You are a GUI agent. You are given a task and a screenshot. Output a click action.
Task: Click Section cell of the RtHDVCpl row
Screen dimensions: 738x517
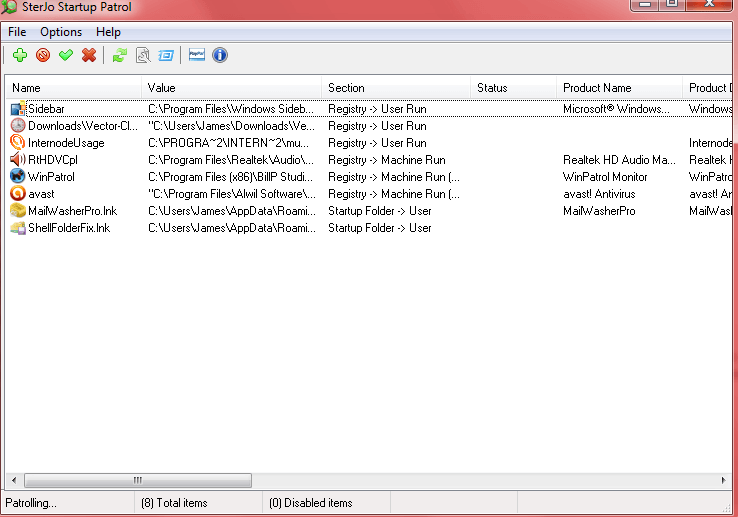pos(386,160)
